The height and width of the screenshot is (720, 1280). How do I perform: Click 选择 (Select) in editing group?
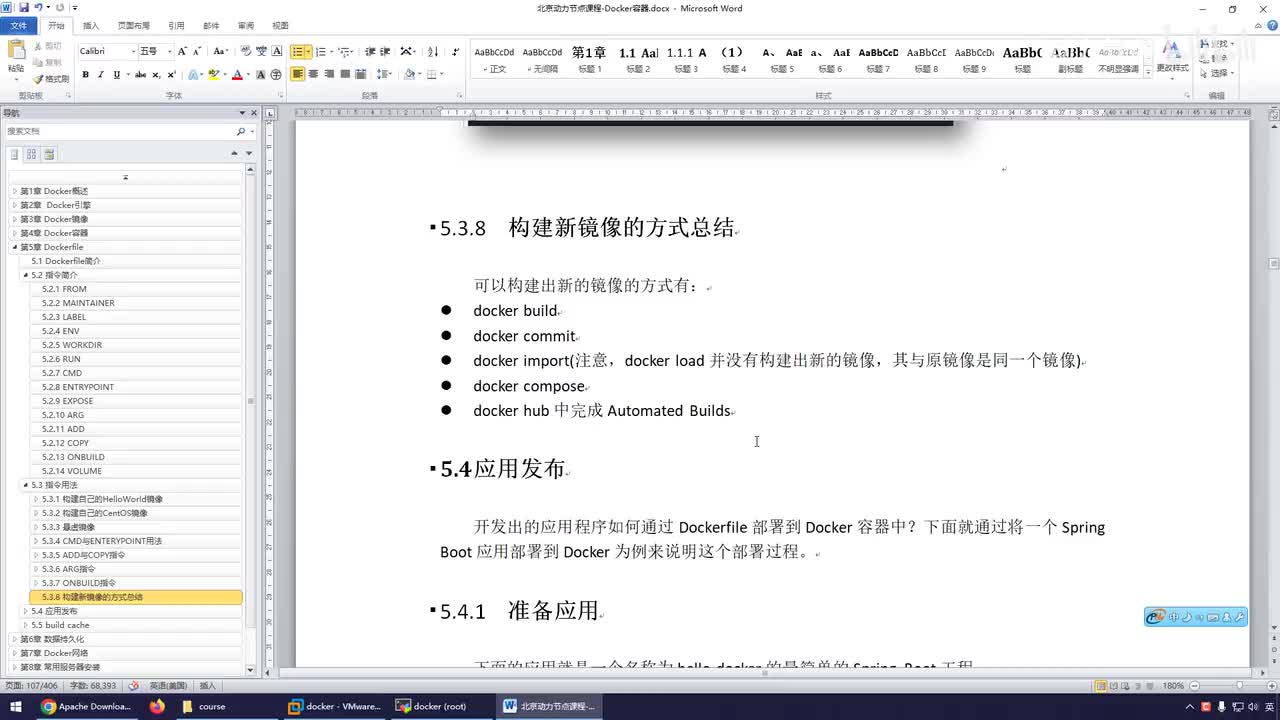[1216, 73]
